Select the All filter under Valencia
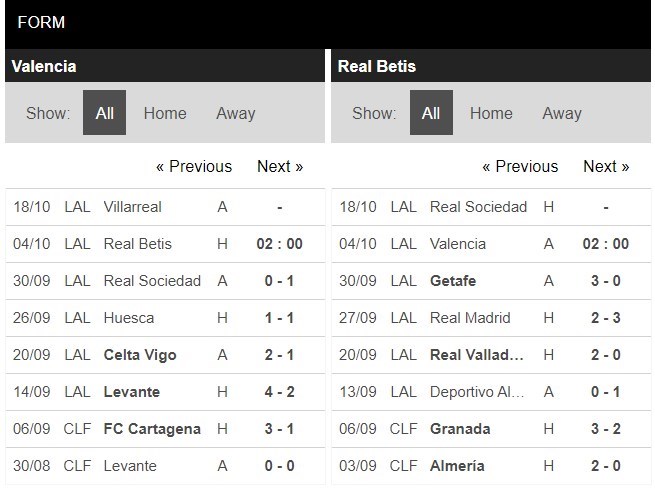This screenshot has height=490, width=655. [x=104, y=113]
